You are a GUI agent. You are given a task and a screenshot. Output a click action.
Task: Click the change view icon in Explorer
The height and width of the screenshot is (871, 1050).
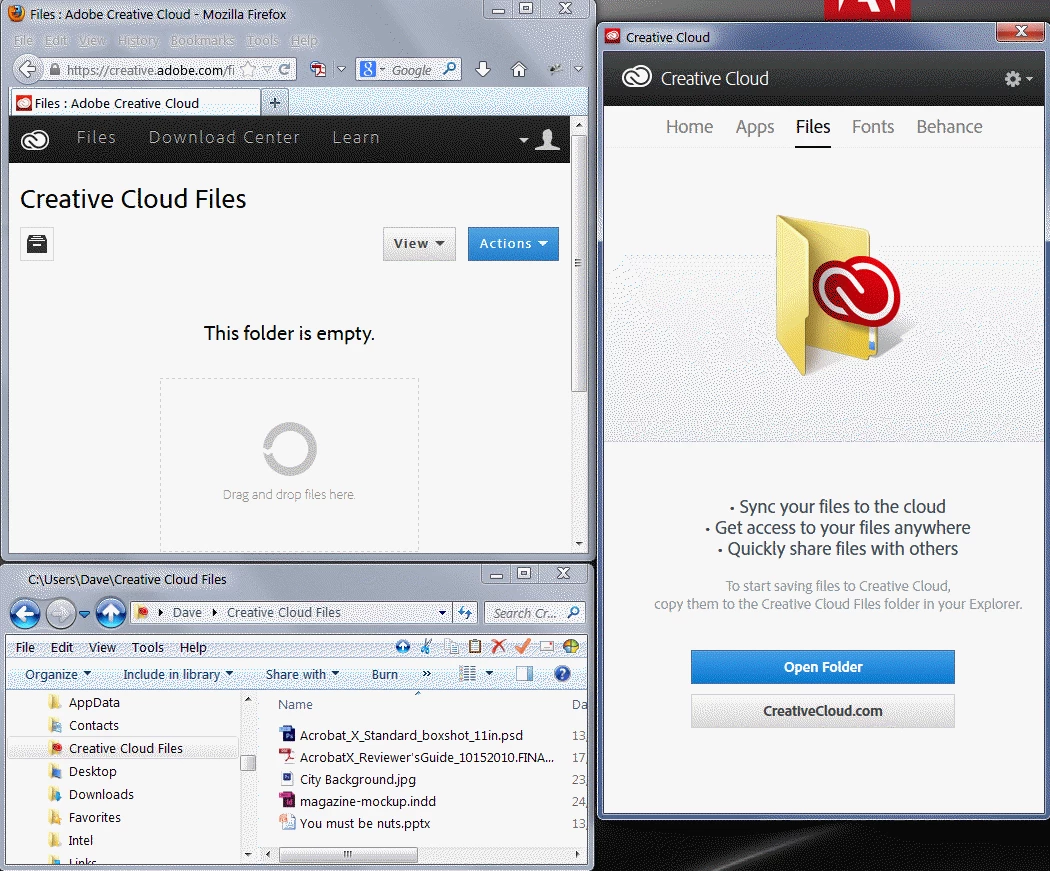point(467,674)
